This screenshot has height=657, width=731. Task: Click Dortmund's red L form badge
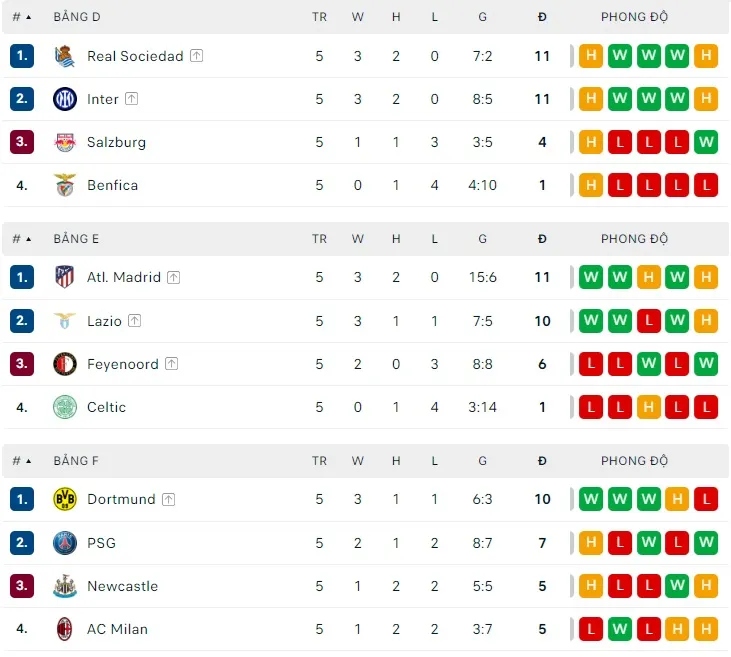tap(706, 499)
